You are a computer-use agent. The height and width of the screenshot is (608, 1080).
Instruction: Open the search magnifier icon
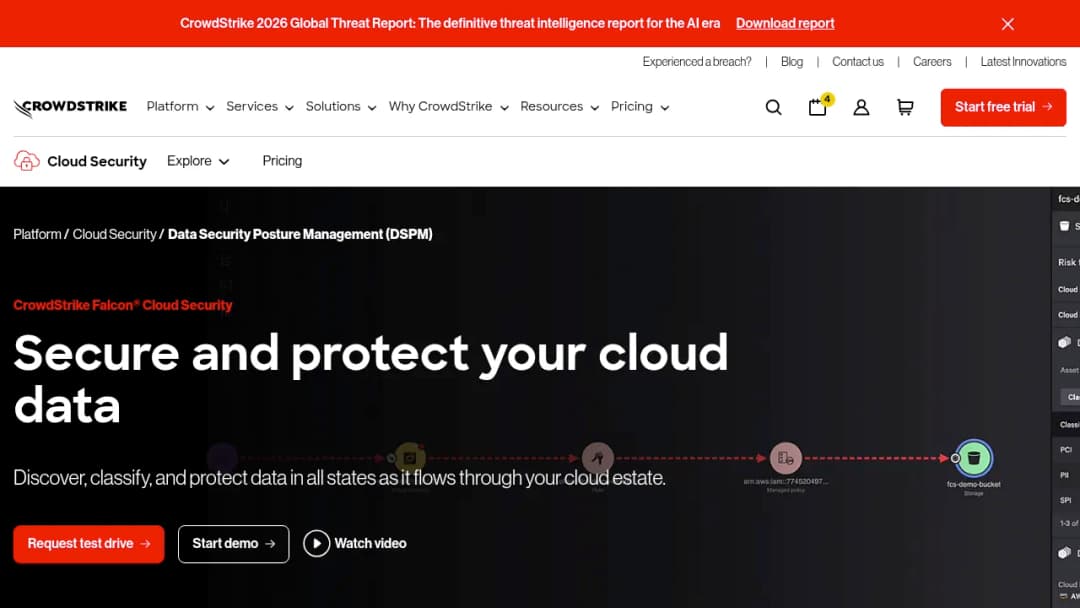(x=773, y=107)
